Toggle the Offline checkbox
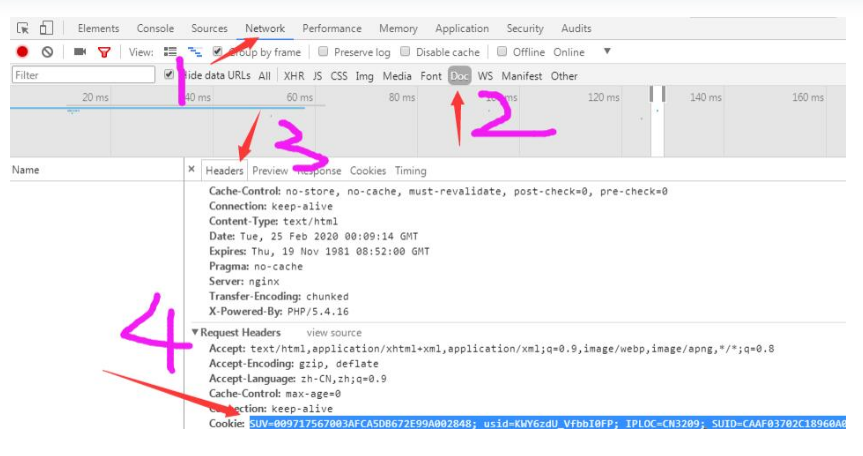The height and width of the screenshot is (456, 863). (x=502, y=52)
